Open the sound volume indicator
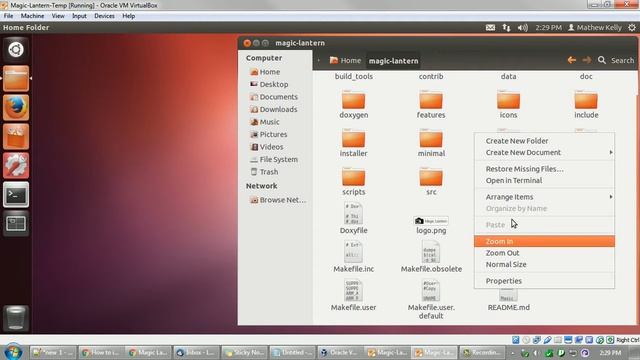This screenshot has width=640, height=360. pyautogui.click(x=522, y=27)
